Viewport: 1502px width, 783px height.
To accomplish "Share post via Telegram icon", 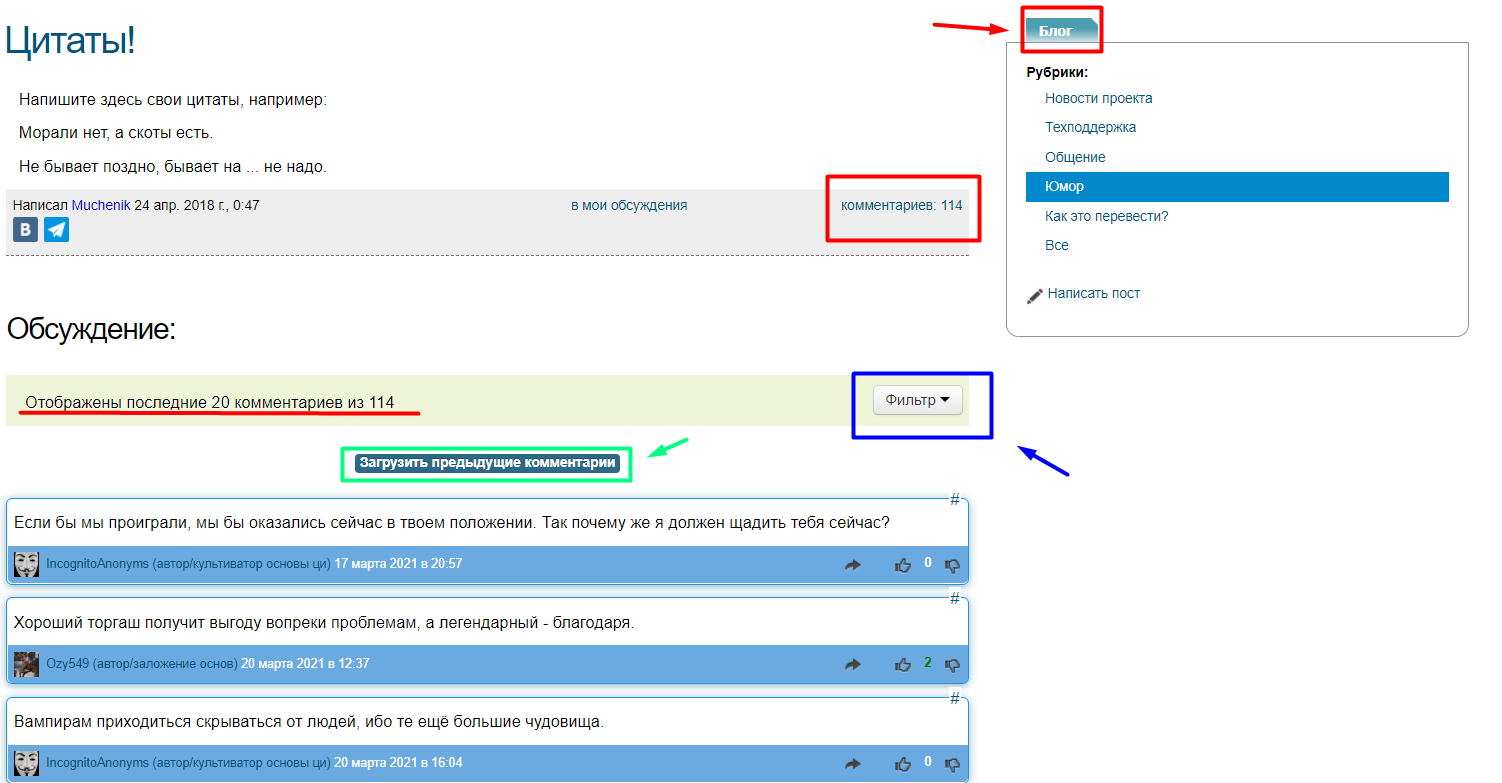I will click(57, 230).
